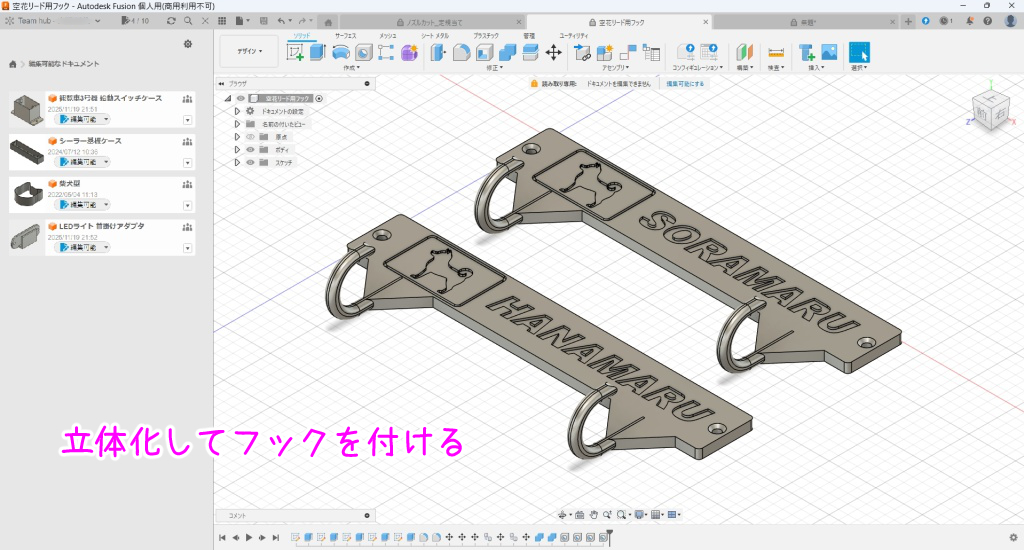Click the Extrude tool icon

(x=317, y=53)
